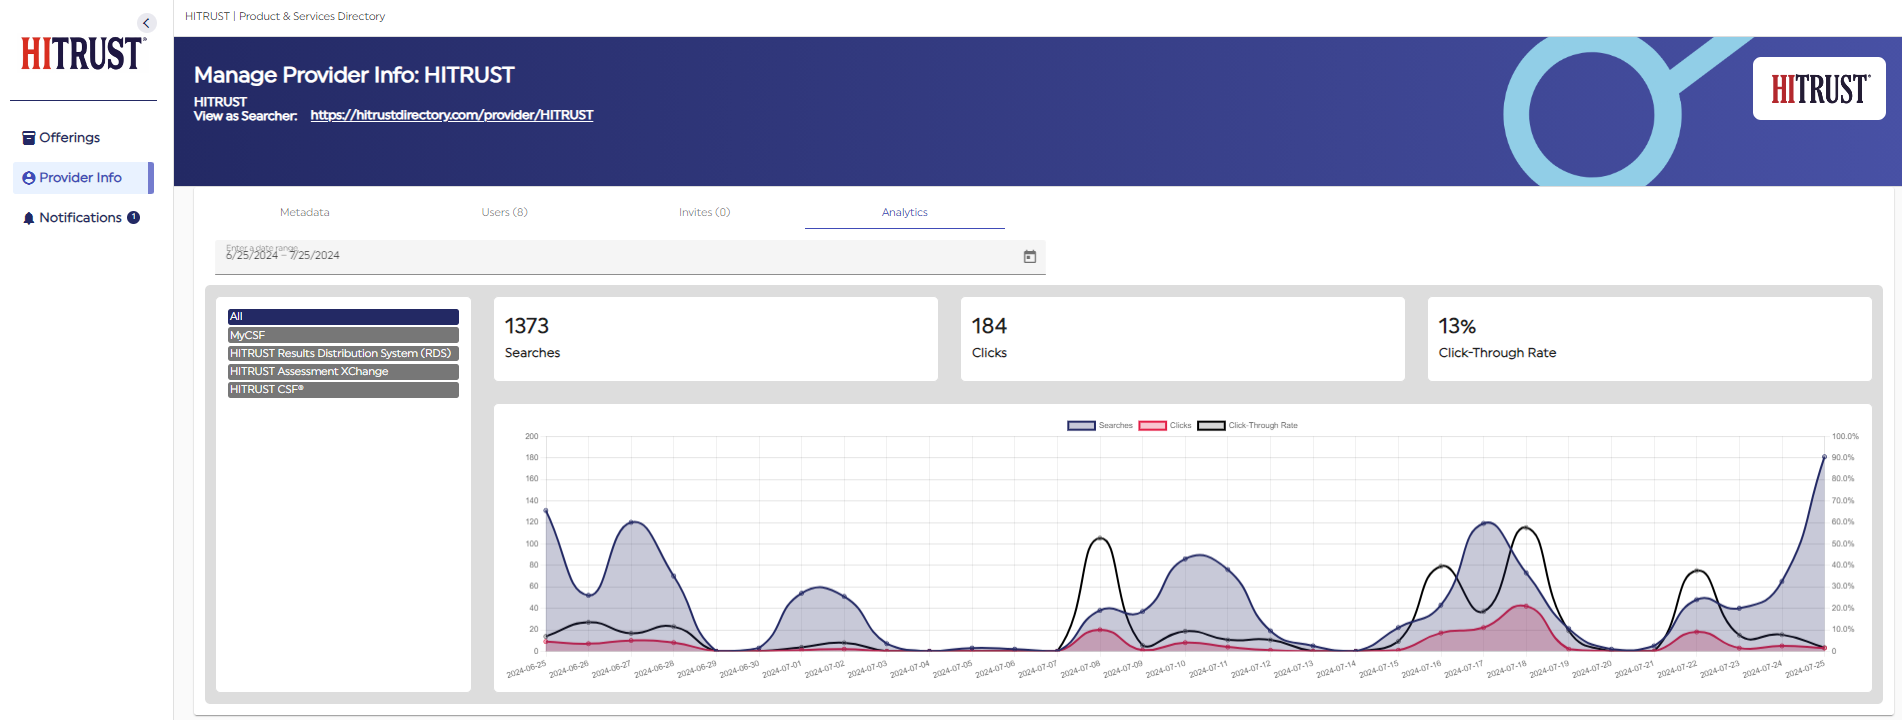Filter analytics by HITRUST CSF
Viewport: 1902px width, 720px height.
pos(343,389)
